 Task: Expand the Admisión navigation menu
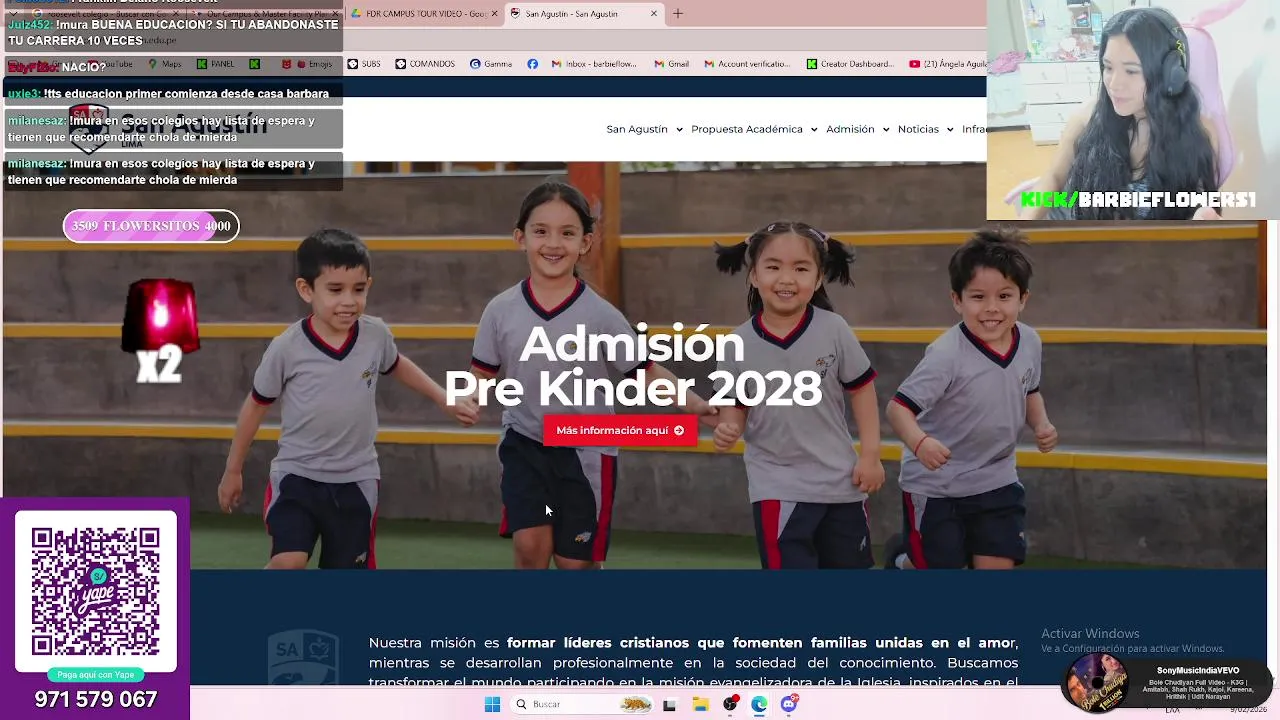coord(857,129)
